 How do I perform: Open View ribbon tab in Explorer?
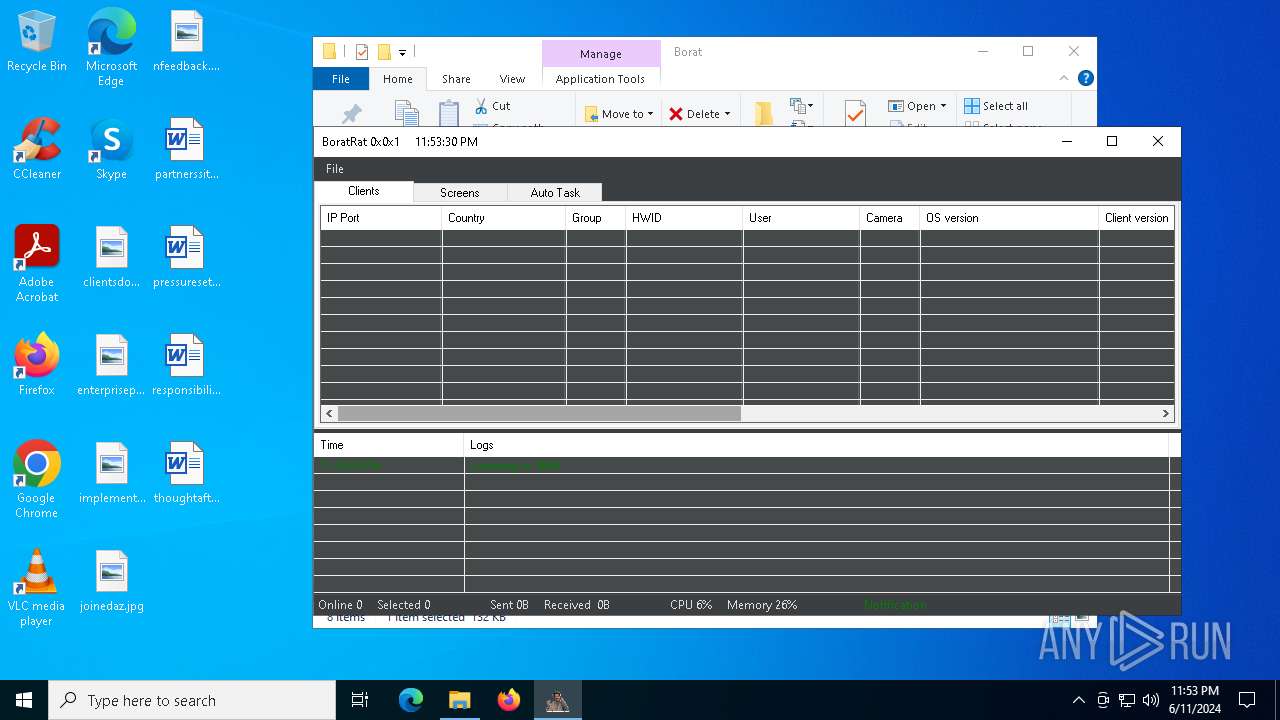512,79
